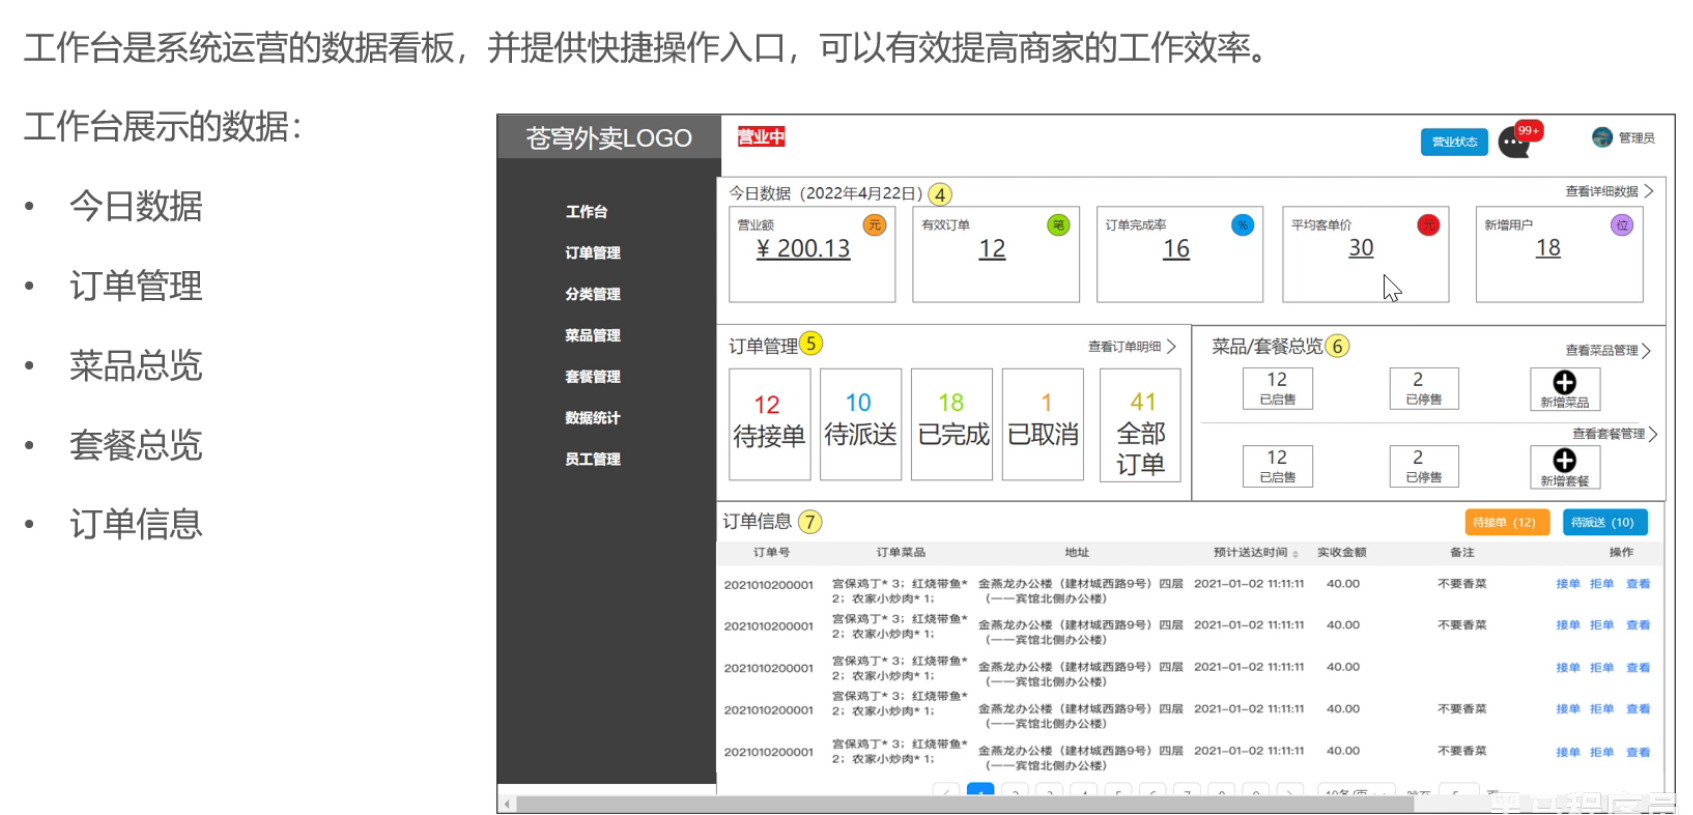The height and width of the screenshot is (815, 1693).
Task: Click the 实收金额 column header
Action: click(x=1341, y=552)
